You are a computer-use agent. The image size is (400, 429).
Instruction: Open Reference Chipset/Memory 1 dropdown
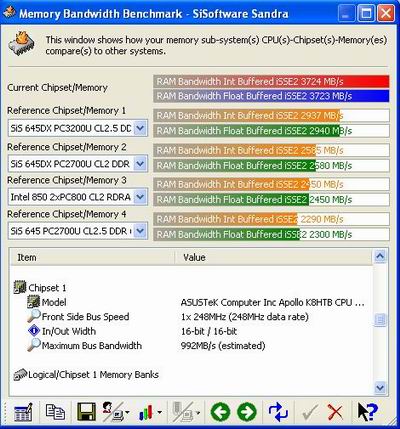(140, 128)
